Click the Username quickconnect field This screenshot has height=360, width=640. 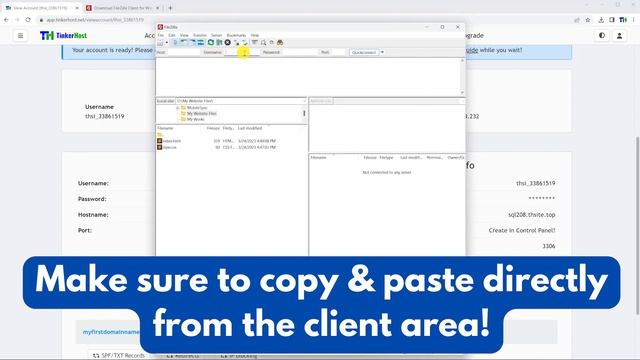(x=242, y=52)
